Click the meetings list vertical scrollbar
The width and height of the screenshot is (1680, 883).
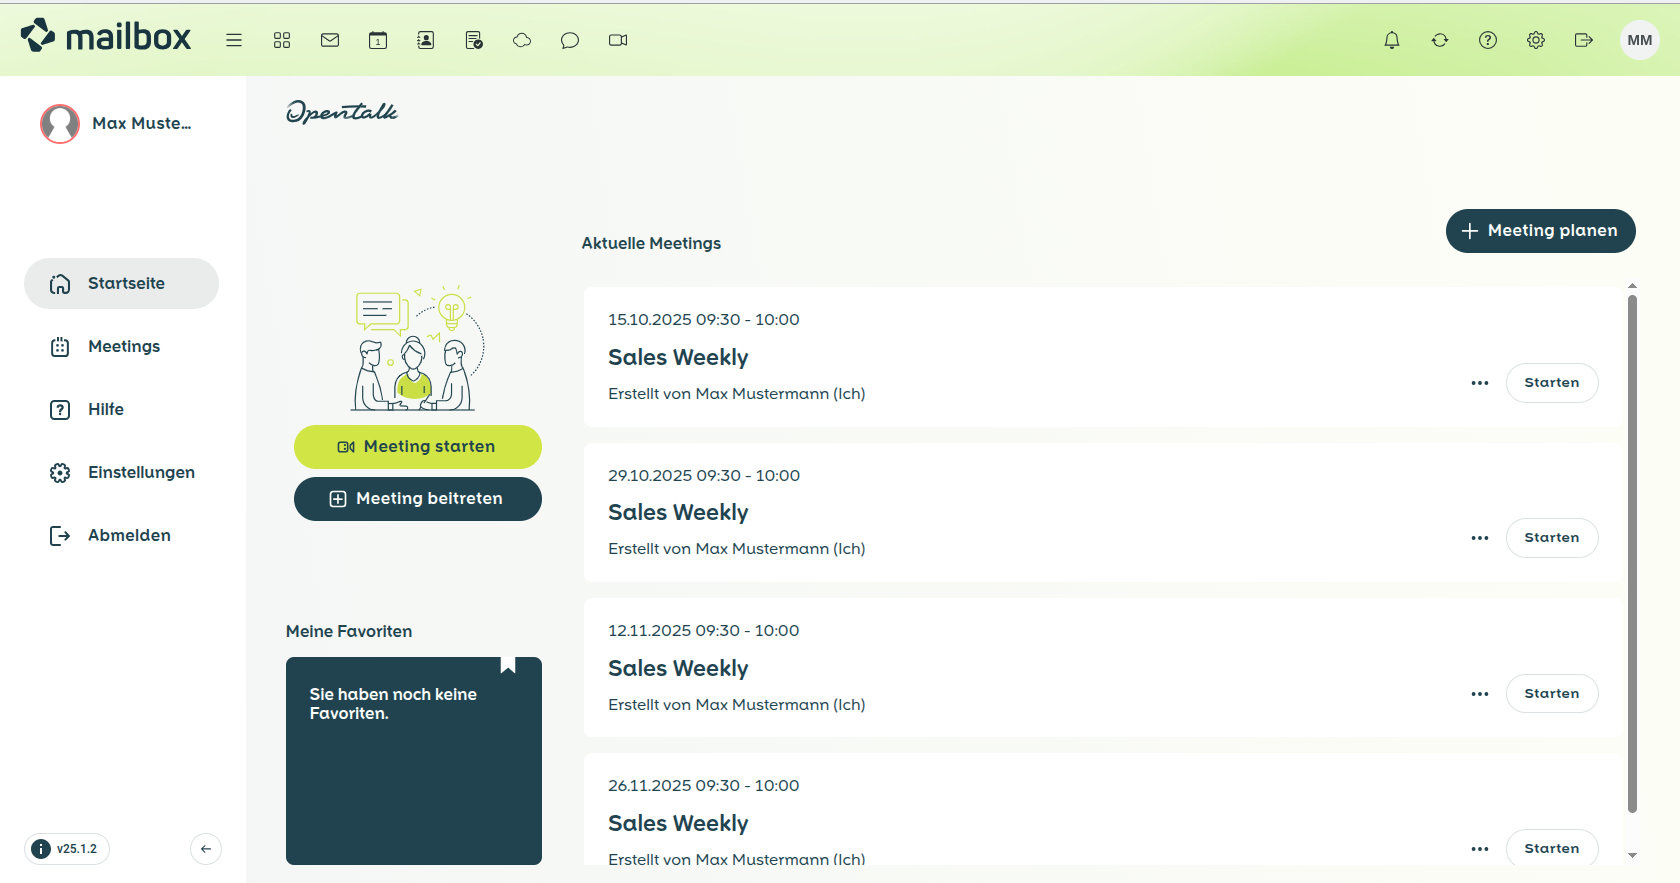click(1632, 550)
